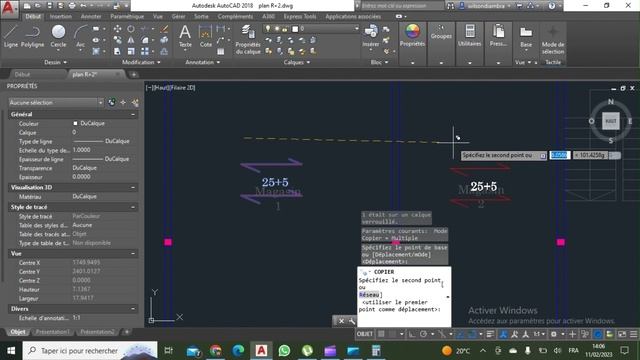Open Propriétés du calque manager
This screenshot has height=360, width=640.
tap(248, 39)
